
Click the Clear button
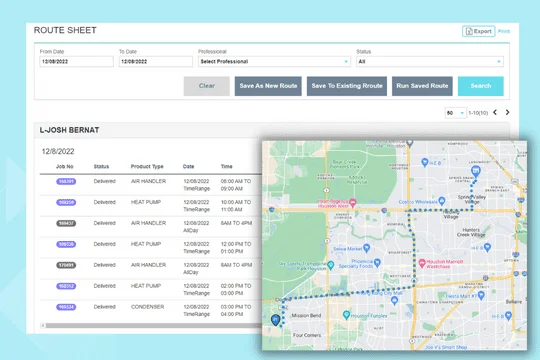coord(207,86)
